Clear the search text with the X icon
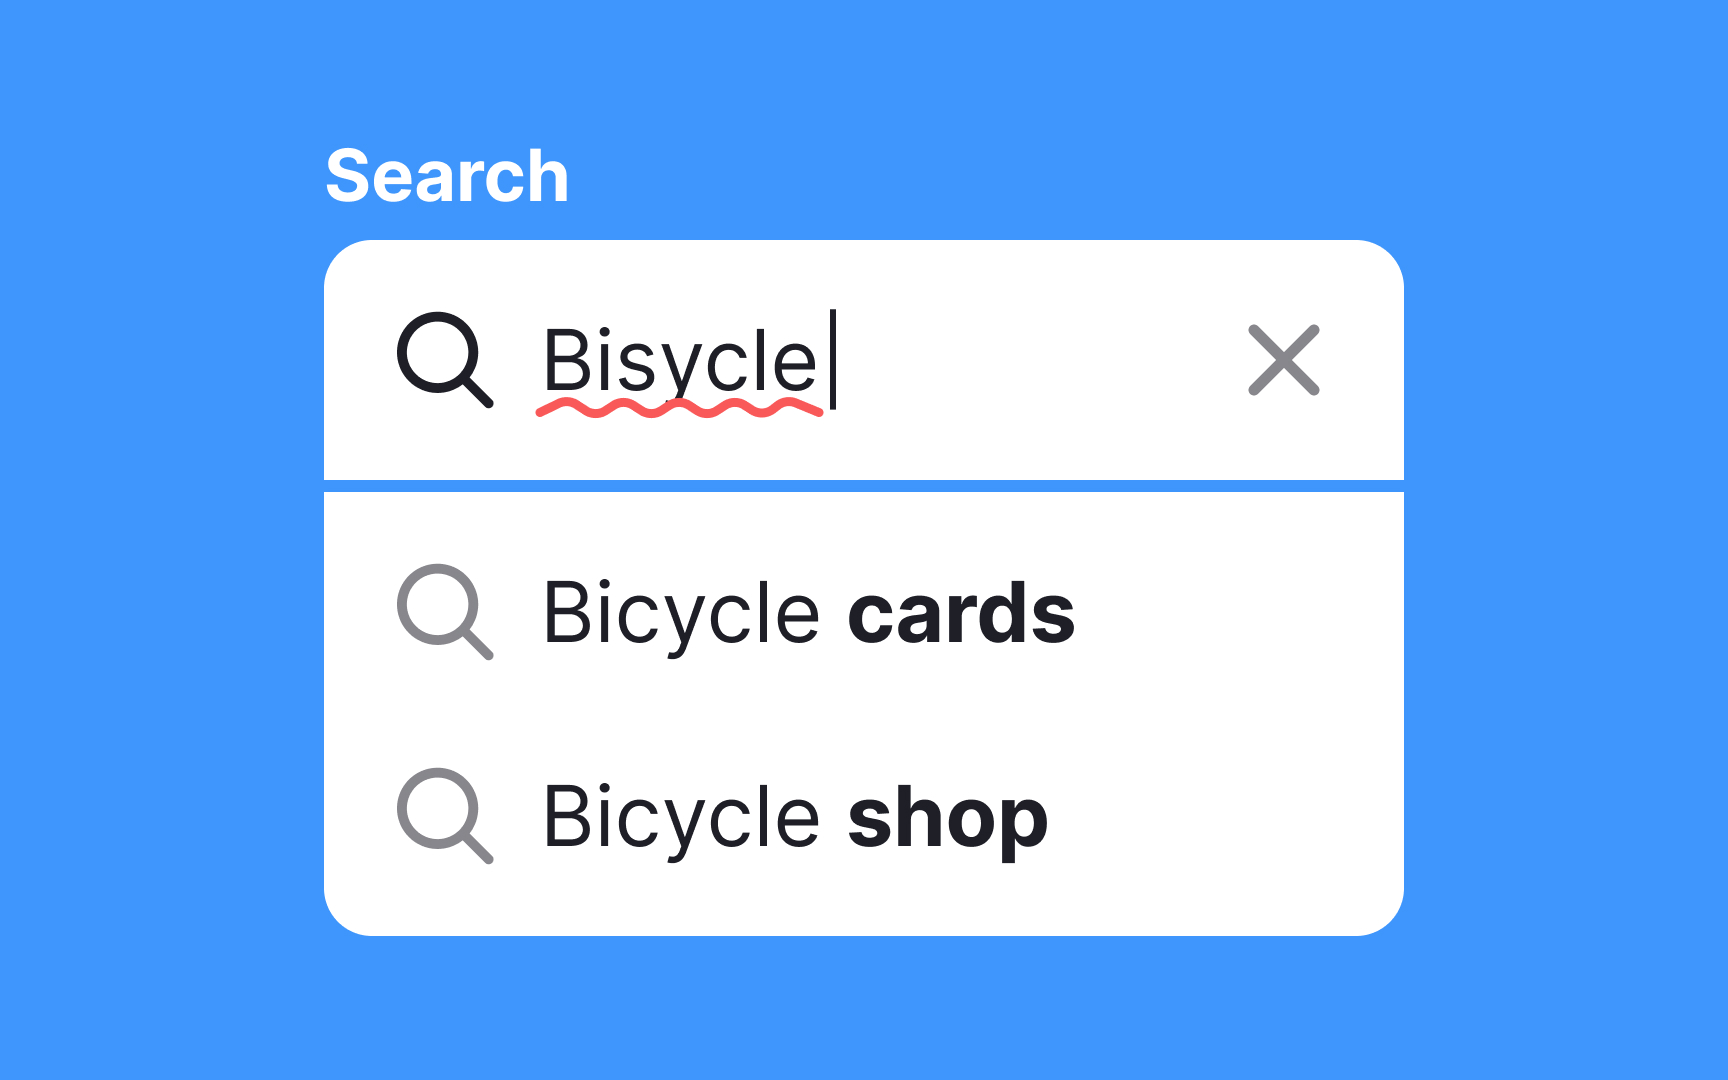 1284,360
